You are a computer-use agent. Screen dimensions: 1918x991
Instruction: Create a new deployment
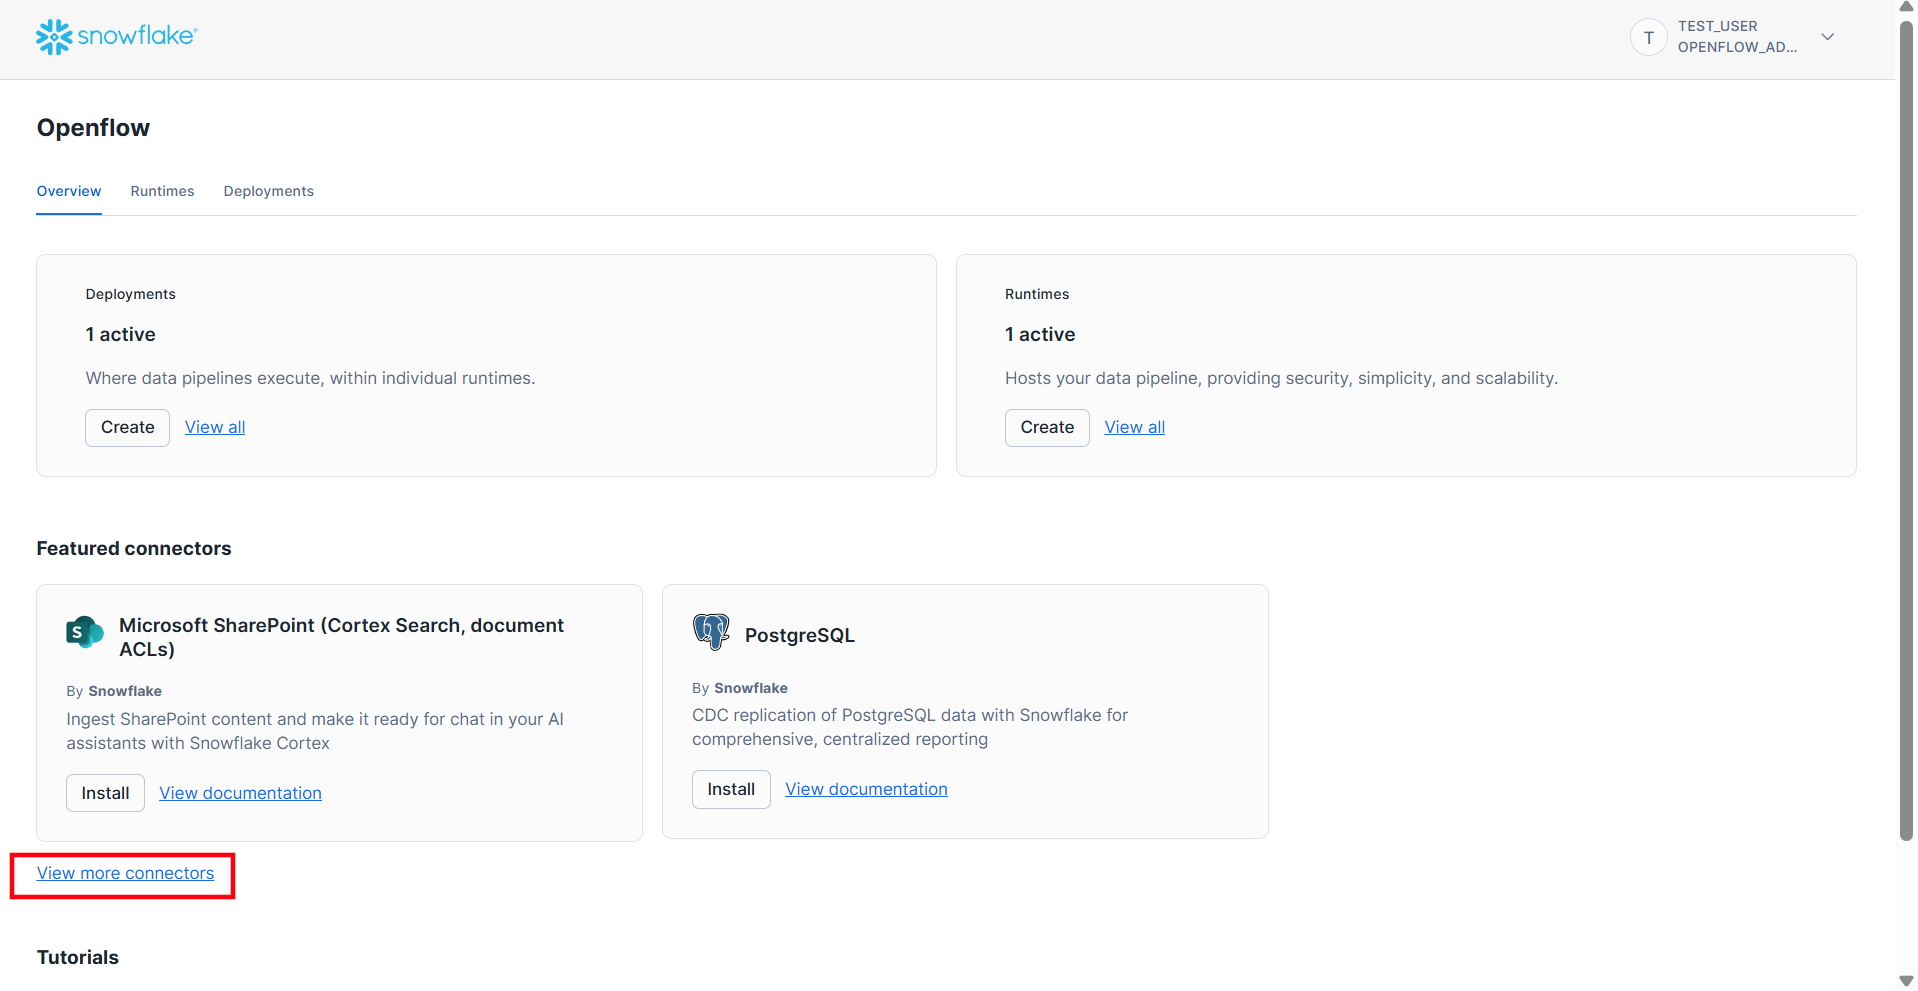(128, 428)
